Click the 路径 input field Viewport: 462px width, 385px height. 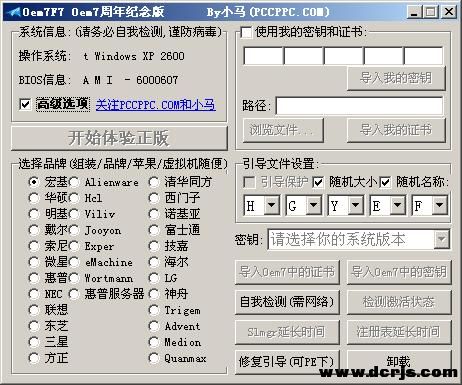click(359, 106)
